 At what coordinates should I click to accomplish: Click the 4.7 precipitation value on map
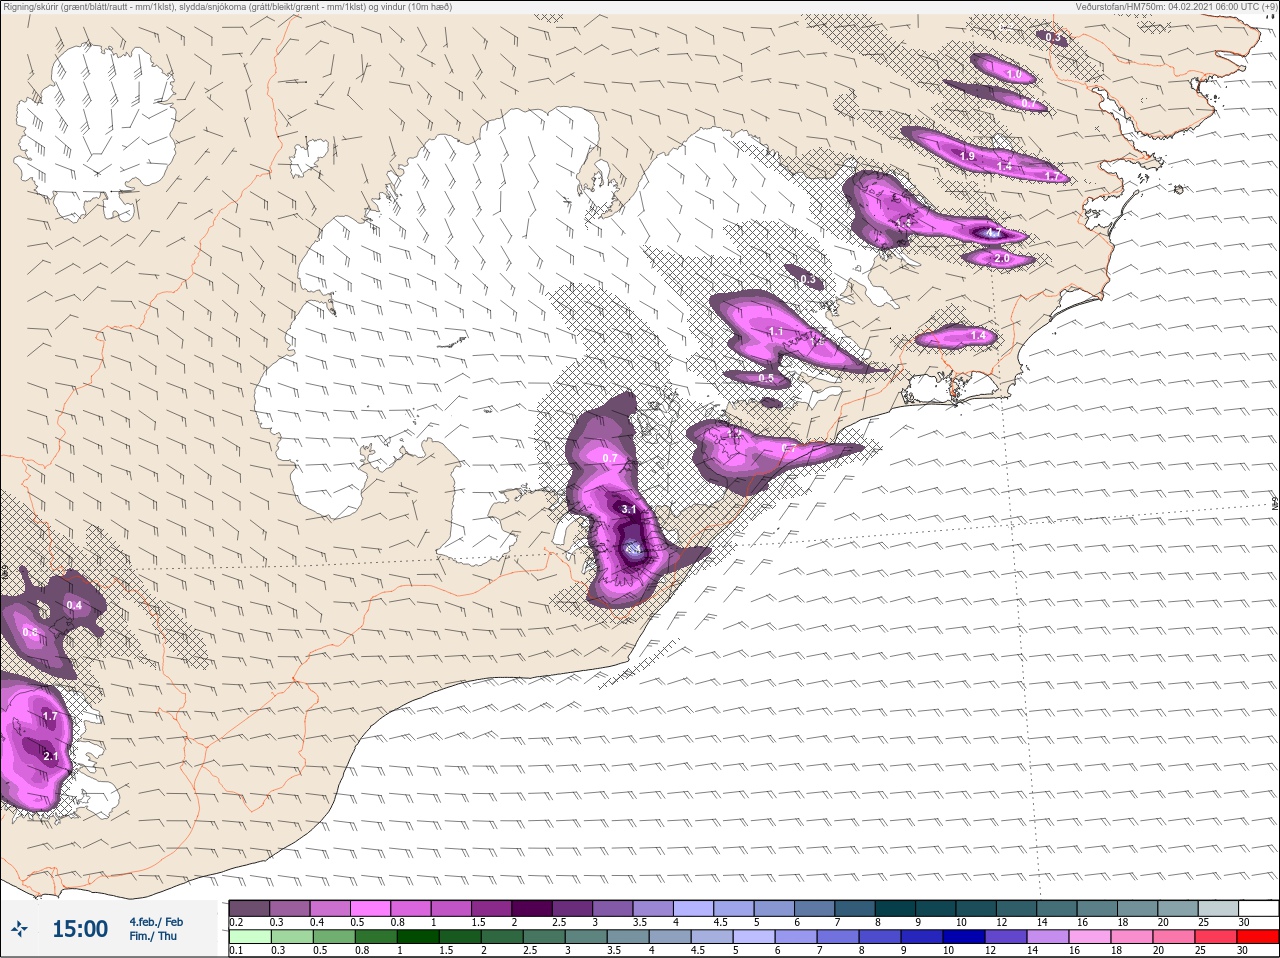coord(993,233)
